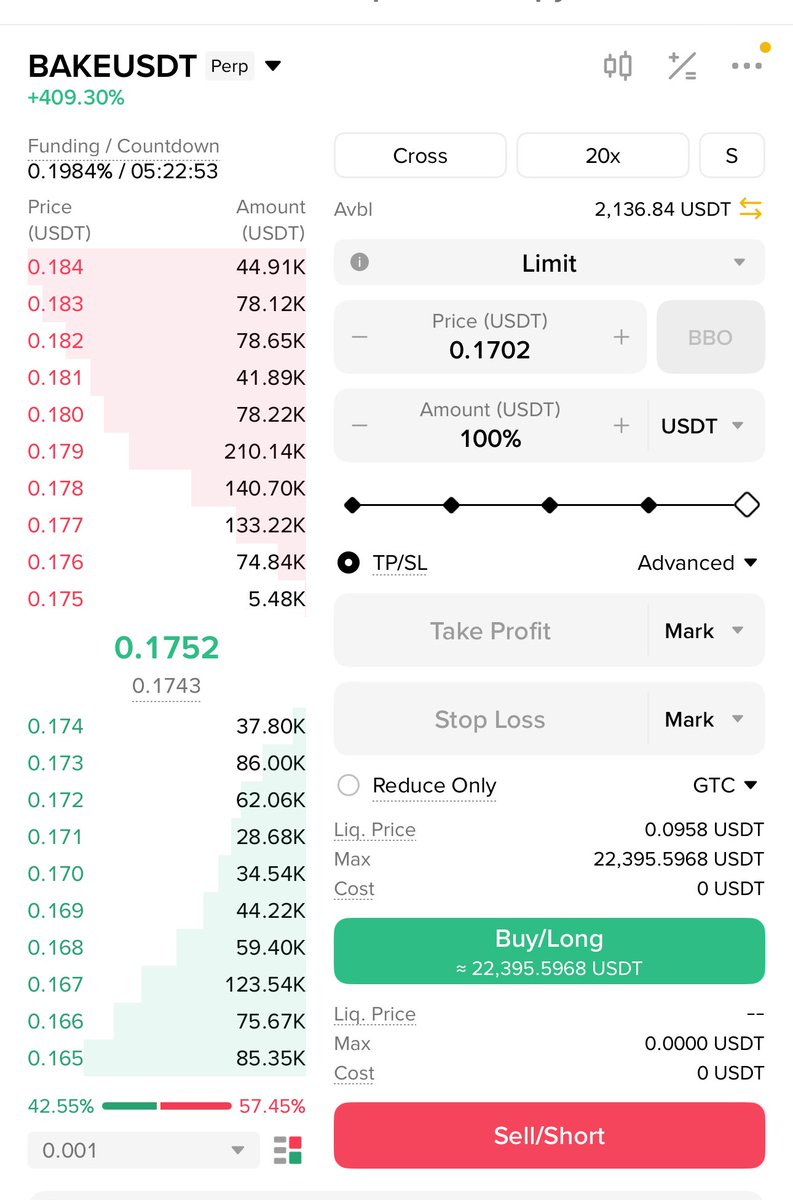Change the 20x leverage setting
This screenshot has width=793, height=1200.
click(602, 156)
